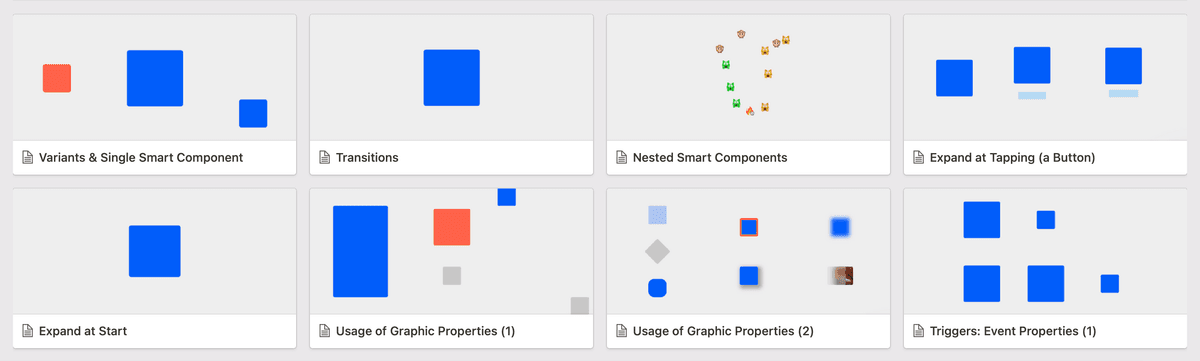Select the Transitions file title

[367, 158]
